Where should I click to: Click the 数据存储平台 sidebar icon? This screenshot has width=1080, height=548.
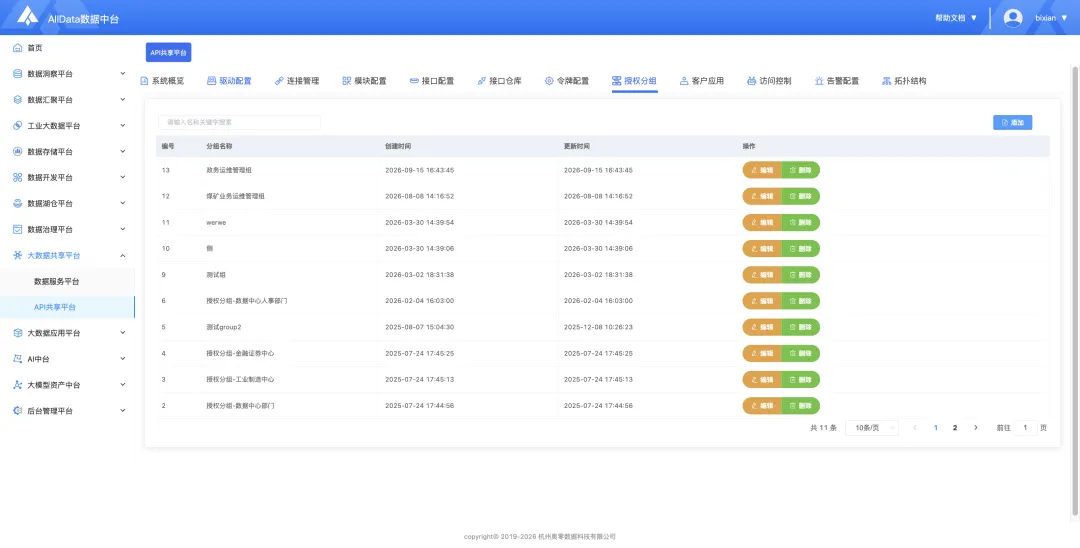(18, 151)
